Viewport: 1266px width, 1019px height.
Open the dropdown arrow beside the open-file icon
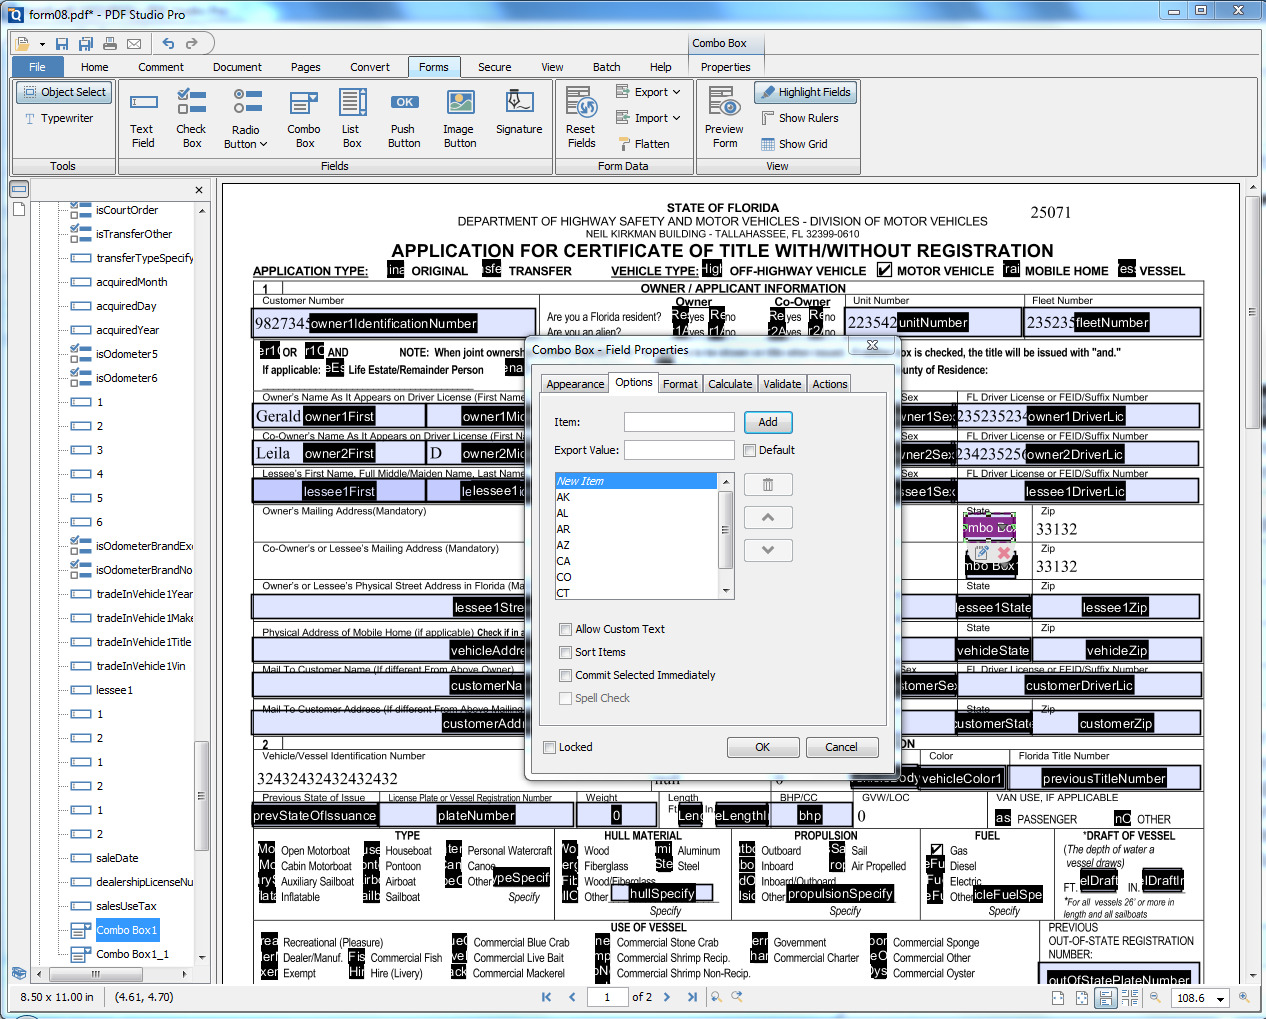pyautogui.click(x=42, y=44)
